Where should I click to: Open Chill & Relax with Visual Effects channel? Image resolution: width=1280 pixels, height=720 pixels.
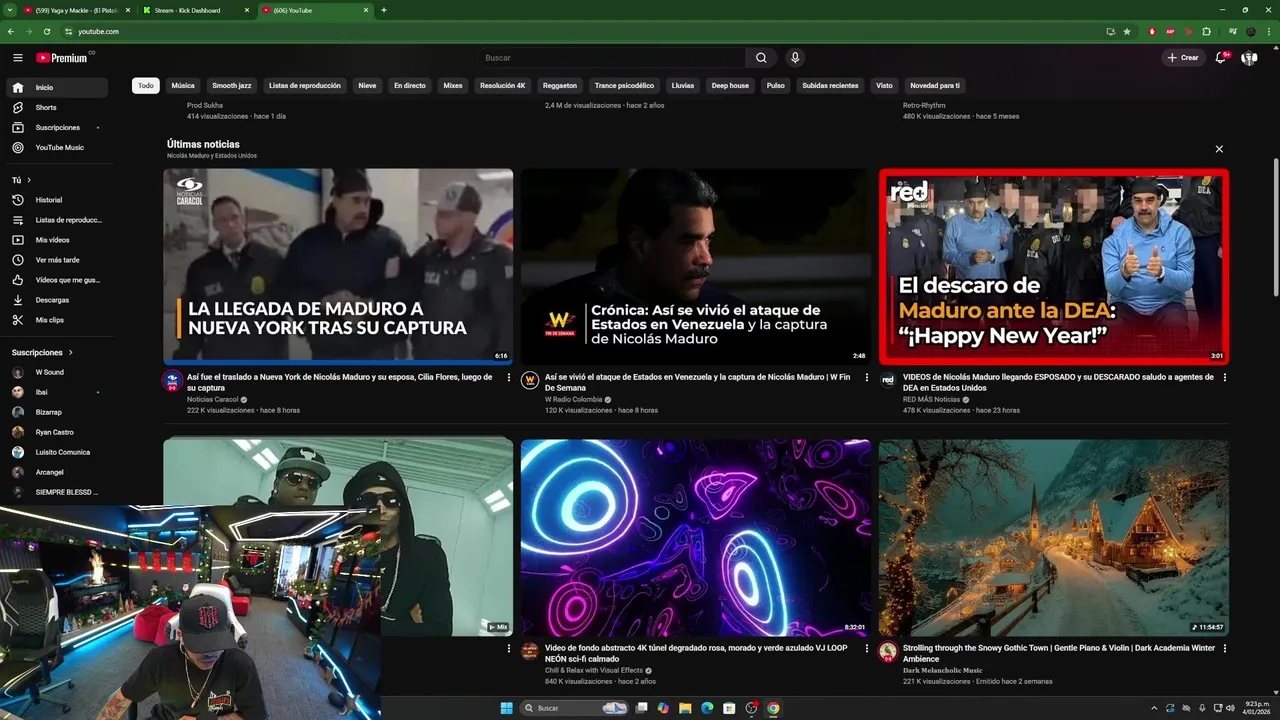pyautogui.click(x=594, y=670)
